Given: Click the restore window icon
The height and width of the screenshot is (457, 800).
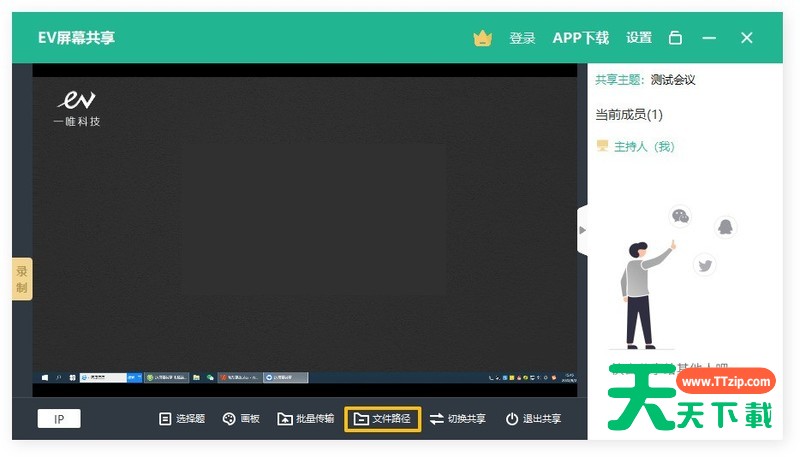Looking at the screenshot, I should pos(676,38).
